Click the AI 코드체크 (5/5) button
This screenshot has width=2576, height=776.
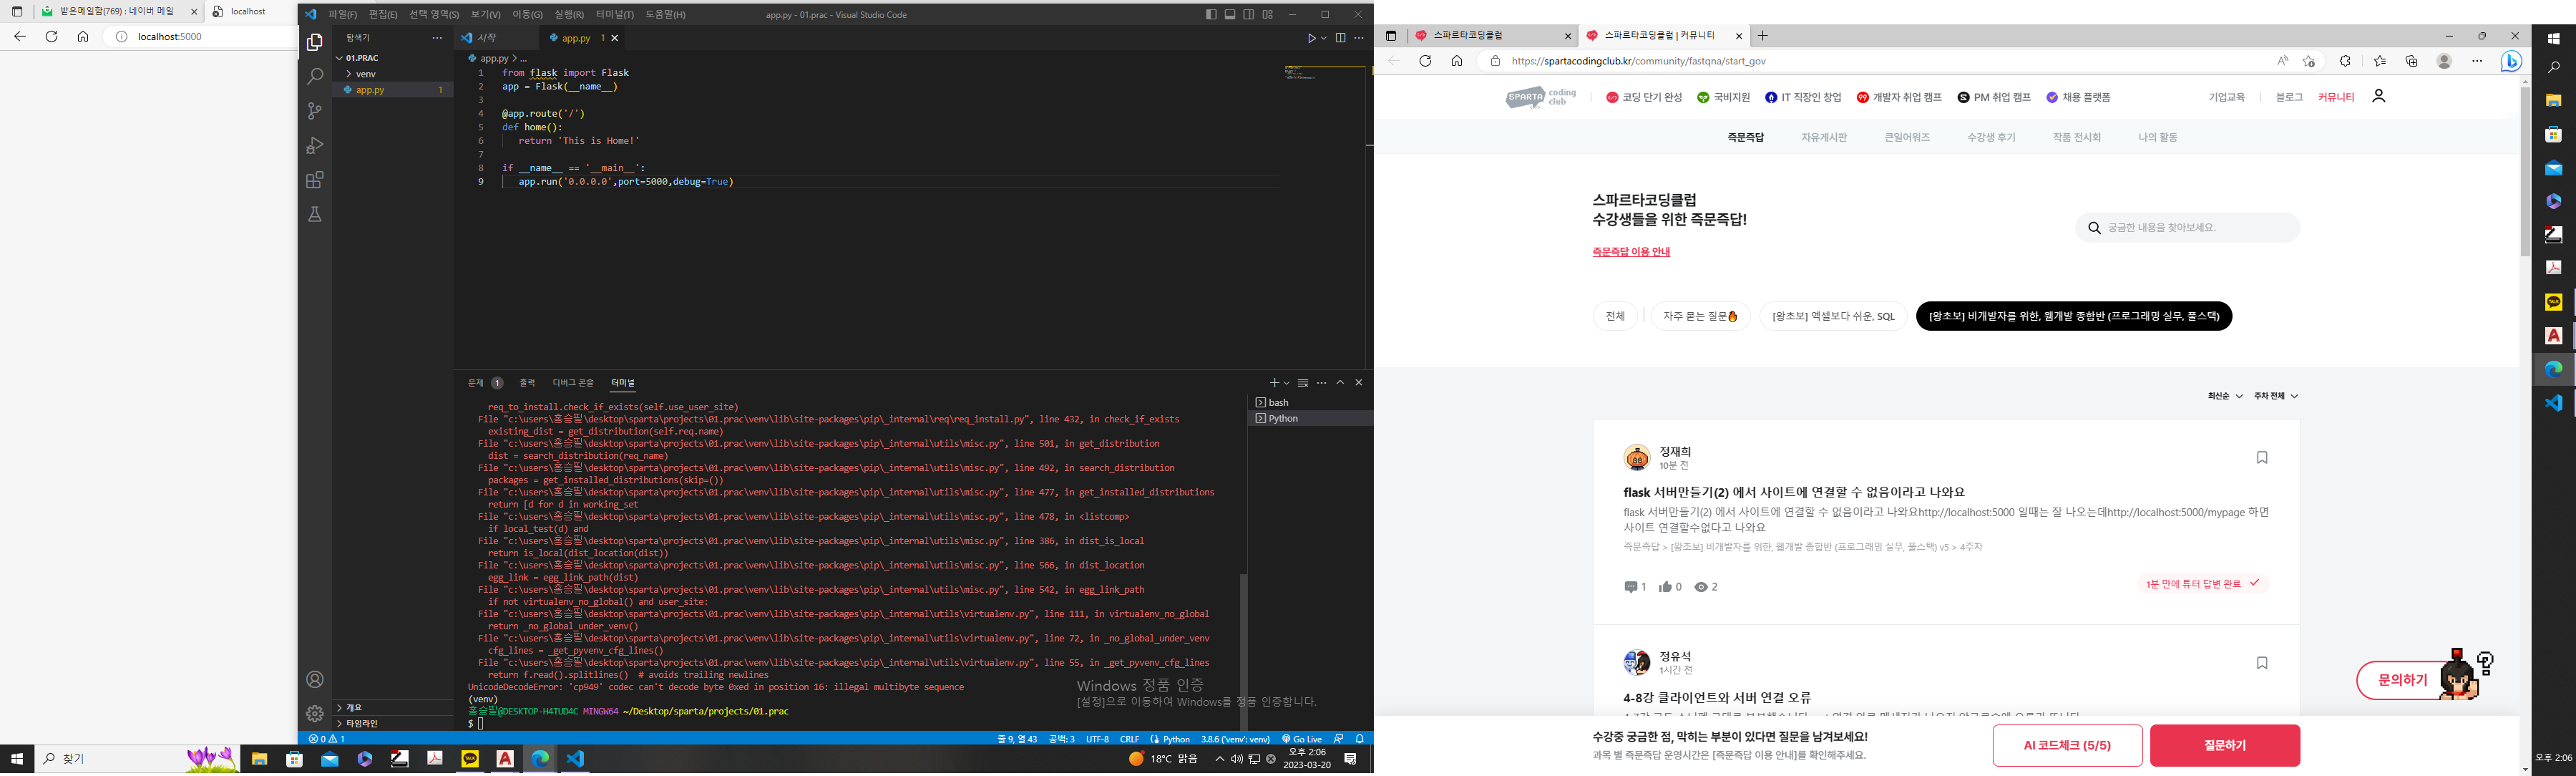click(x=2067, y=745)
